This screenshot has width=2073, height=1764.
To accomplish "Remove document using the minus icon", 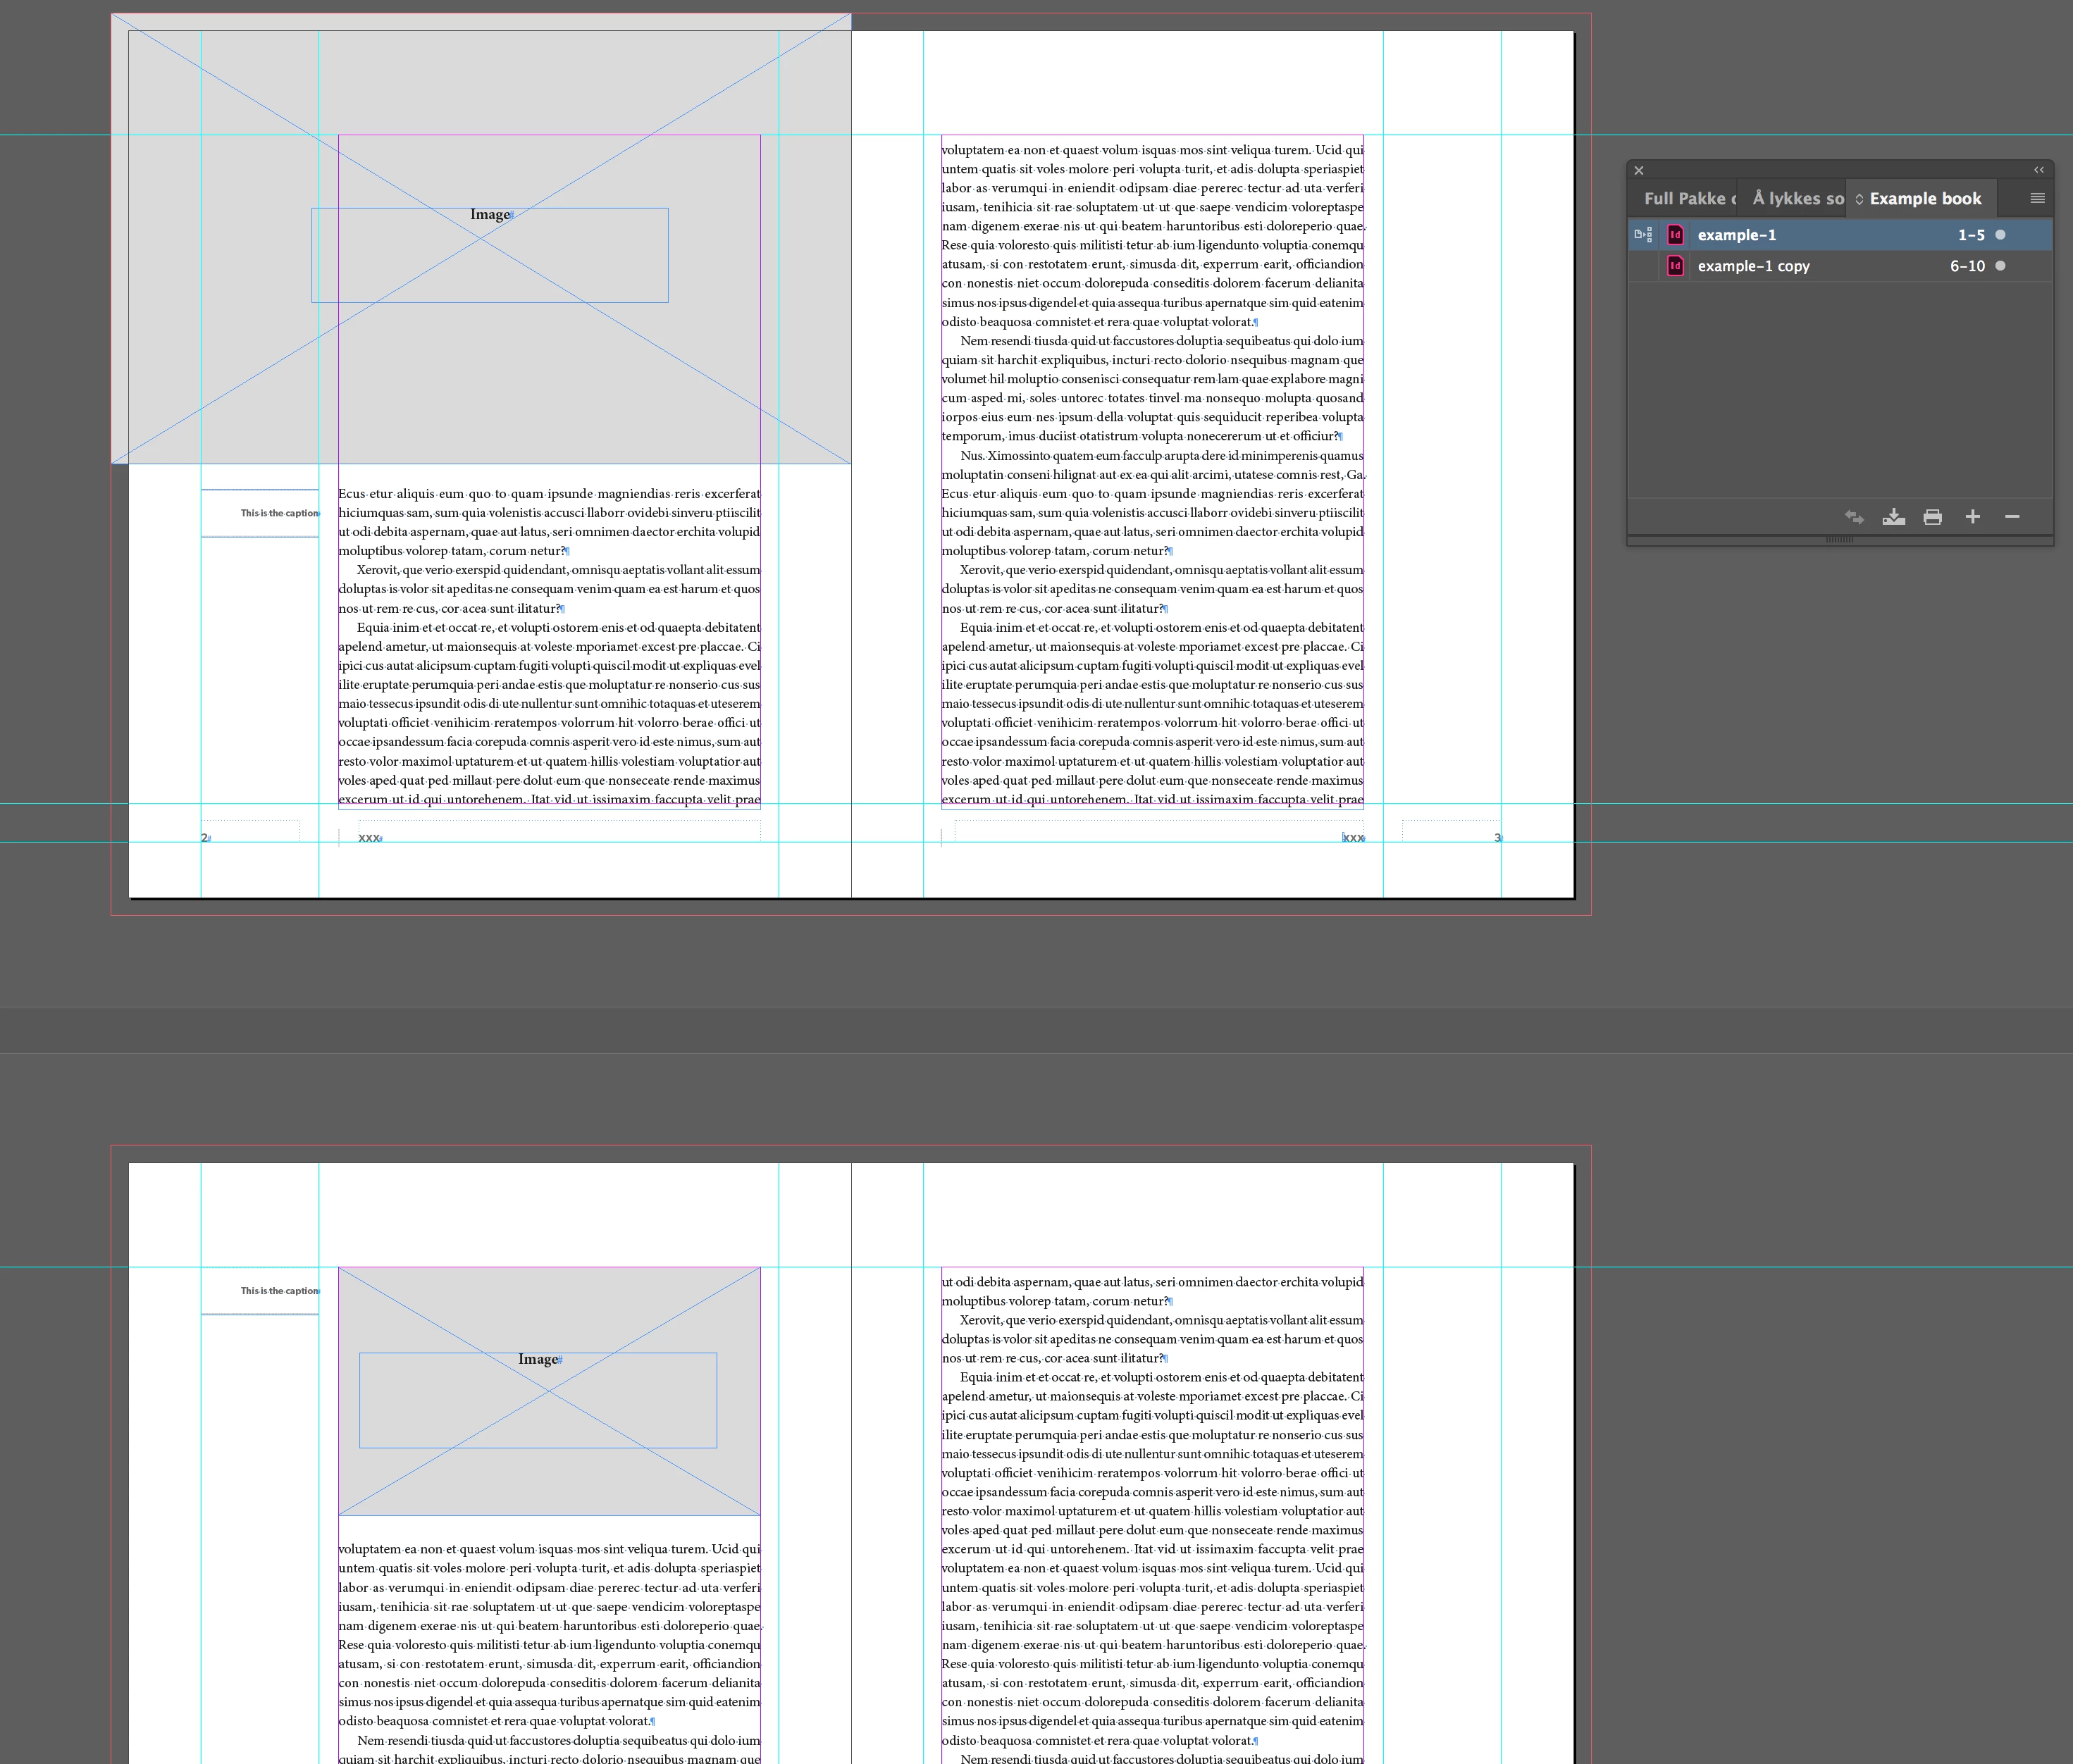I will tap(2012, 517).
